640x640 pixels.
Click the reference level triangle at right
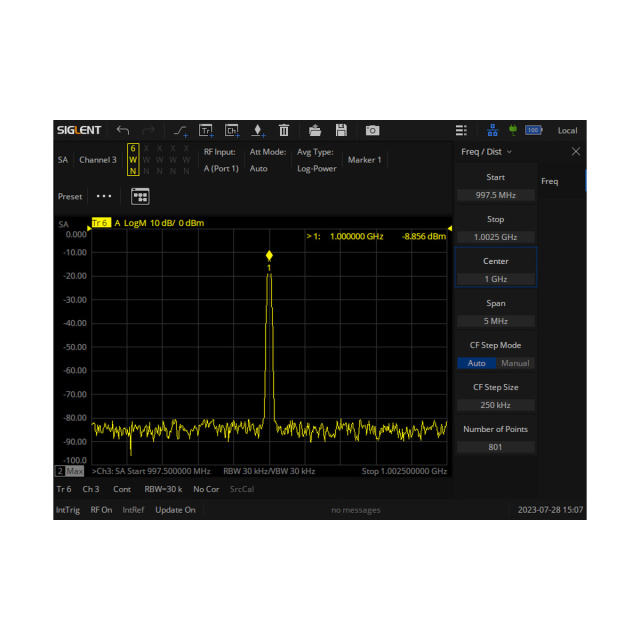(x=450, y=228)
